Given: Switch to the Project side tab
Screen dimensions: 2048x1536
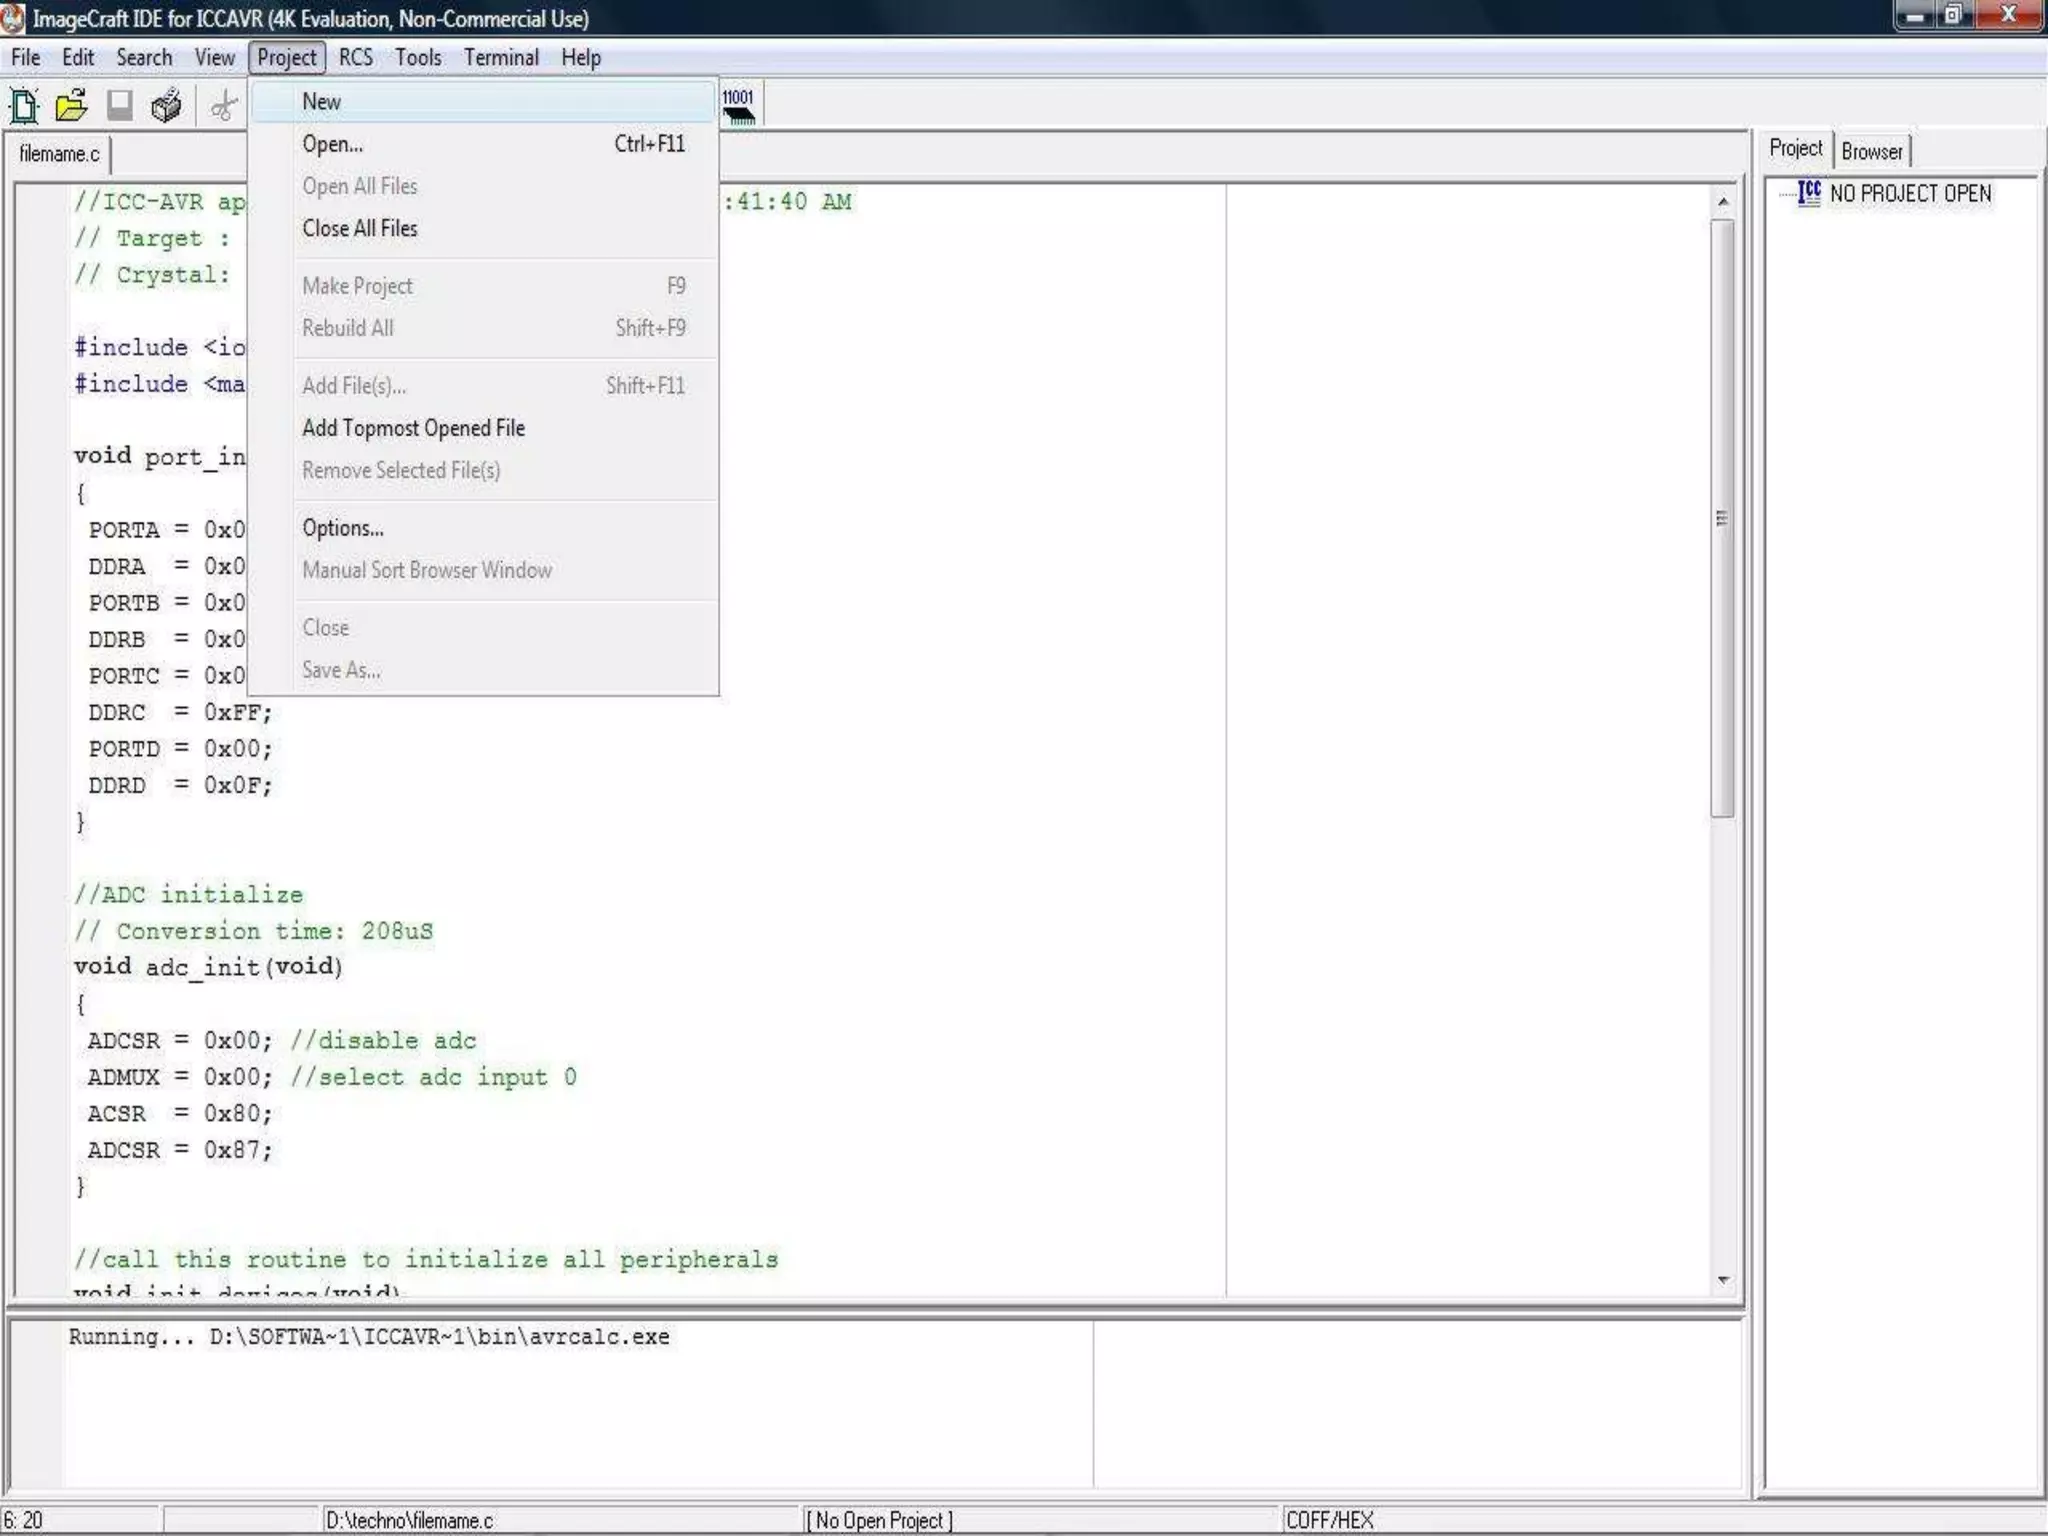Looking at the screenshot, I should click(x=1796, y=149).
